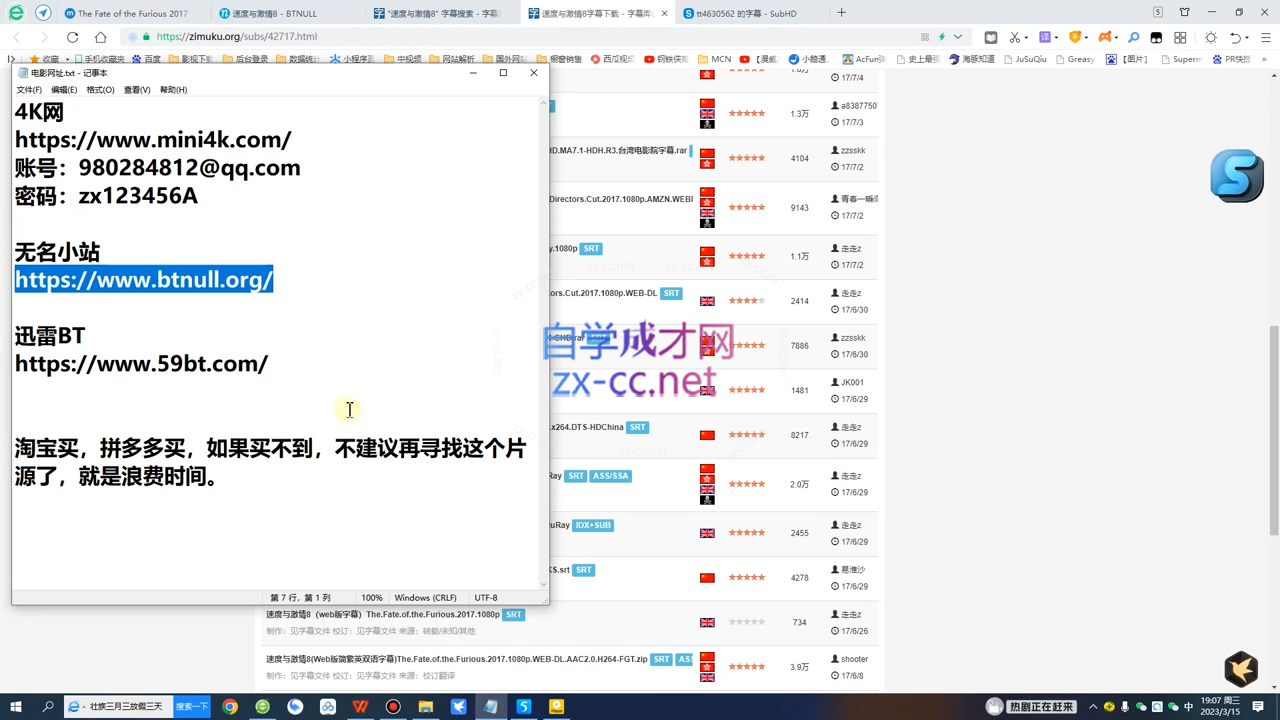Click the magnifier search icon in browser toolbar
Image resolution: width=1280 pixels, height=720 pixels.
[1133, 37]
